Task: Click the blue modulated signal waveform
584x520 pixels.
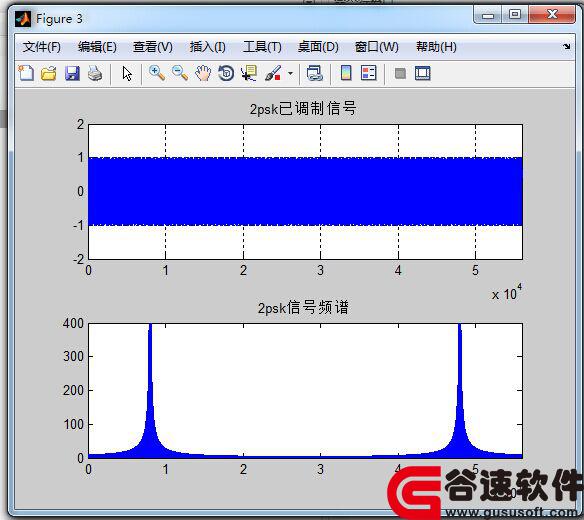Action: tap(305, 191)
